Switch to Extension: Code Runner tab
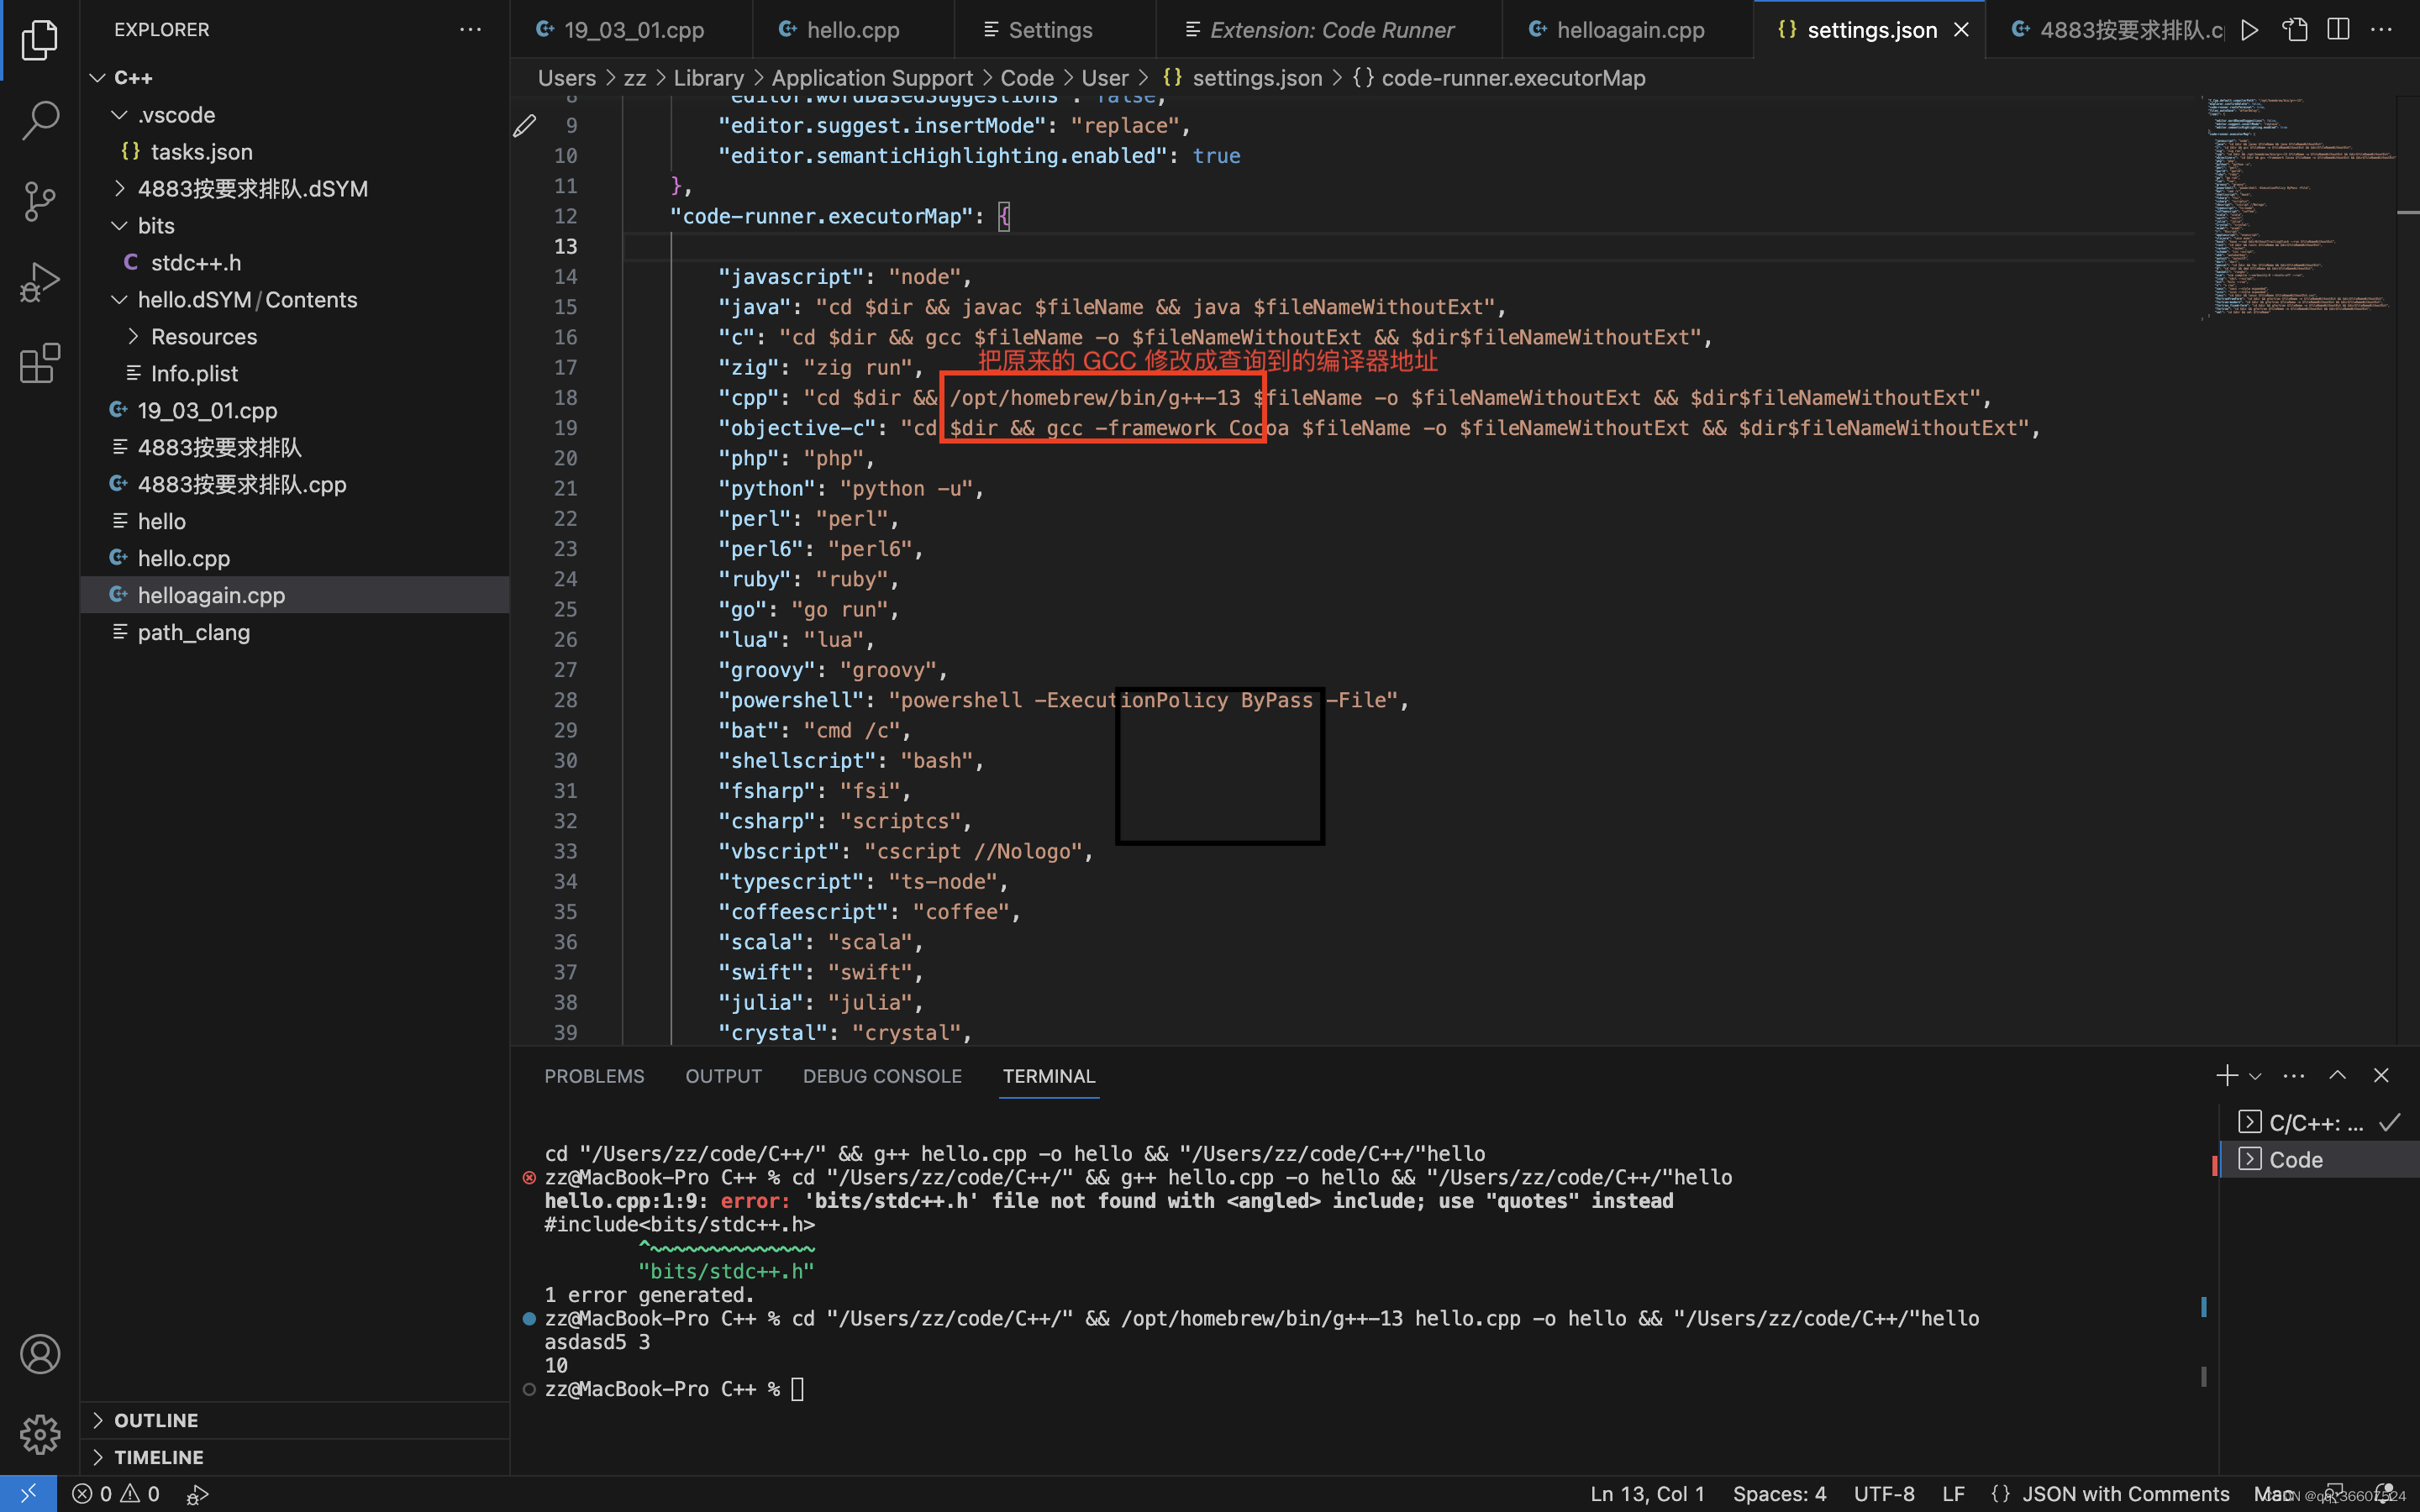The width and height of the screenshot is (2420, 1512). [x=1331, y=30]
